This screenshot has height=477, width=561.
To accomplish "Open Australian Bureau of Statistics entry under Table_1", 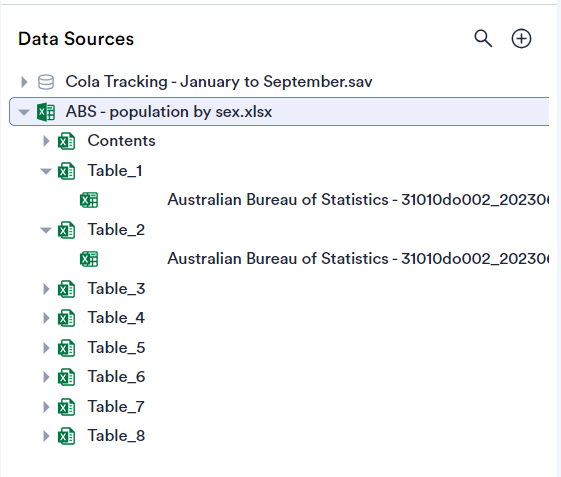I will (358, 200).
